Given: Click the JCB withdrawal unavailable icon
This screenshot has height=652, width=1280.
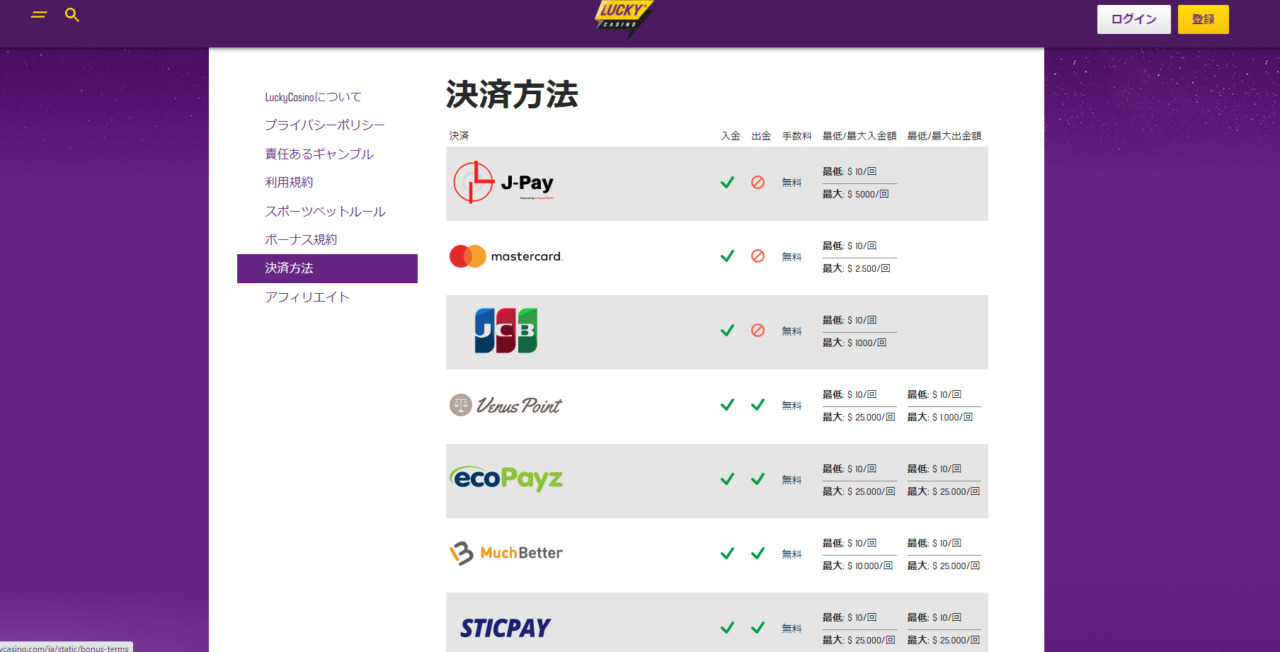Looking at the screenshot, I should coord(757,330).
